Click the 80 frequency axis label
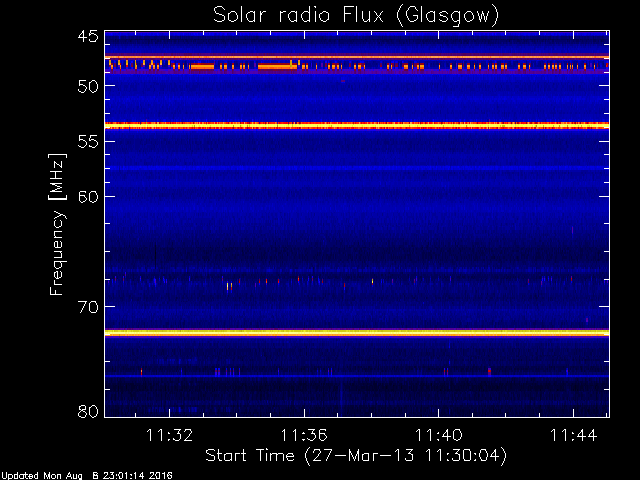Screen dimensions: 640x480 coord(88,411)
